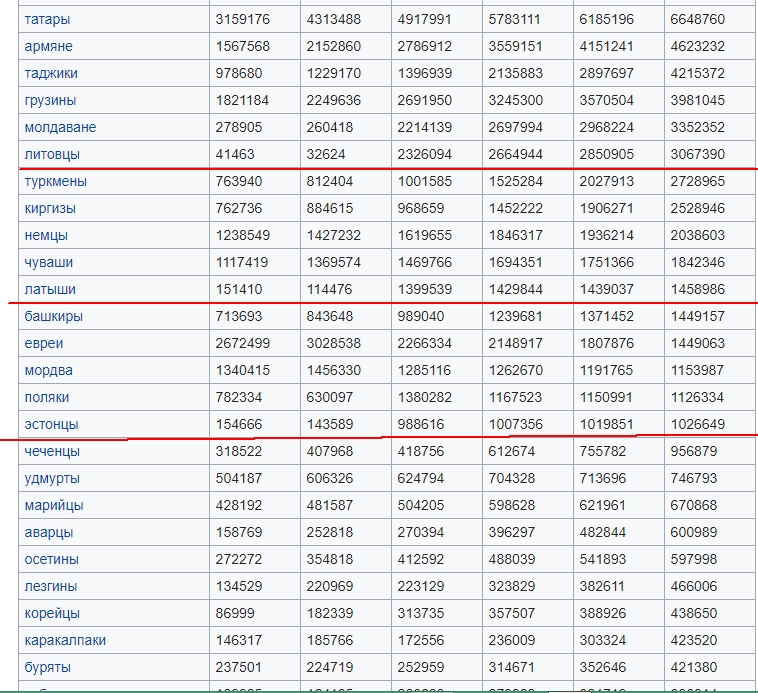
Task: Select value 630097 in поляки row
Action: (x=330, y=398)
